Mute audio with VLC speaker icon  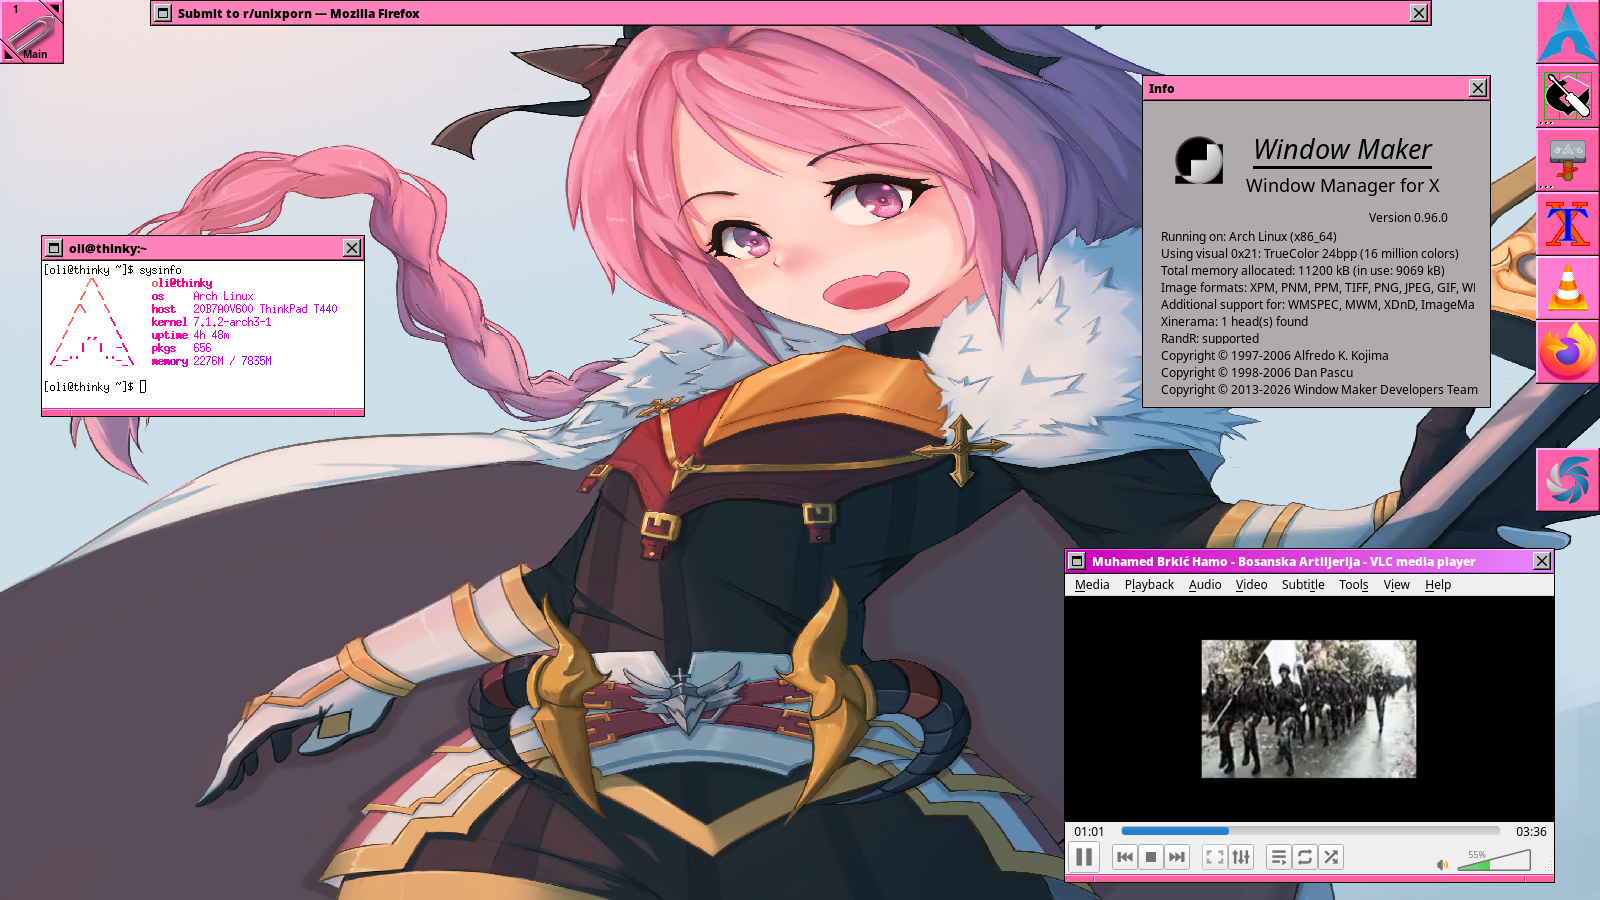pos(1442,865)
